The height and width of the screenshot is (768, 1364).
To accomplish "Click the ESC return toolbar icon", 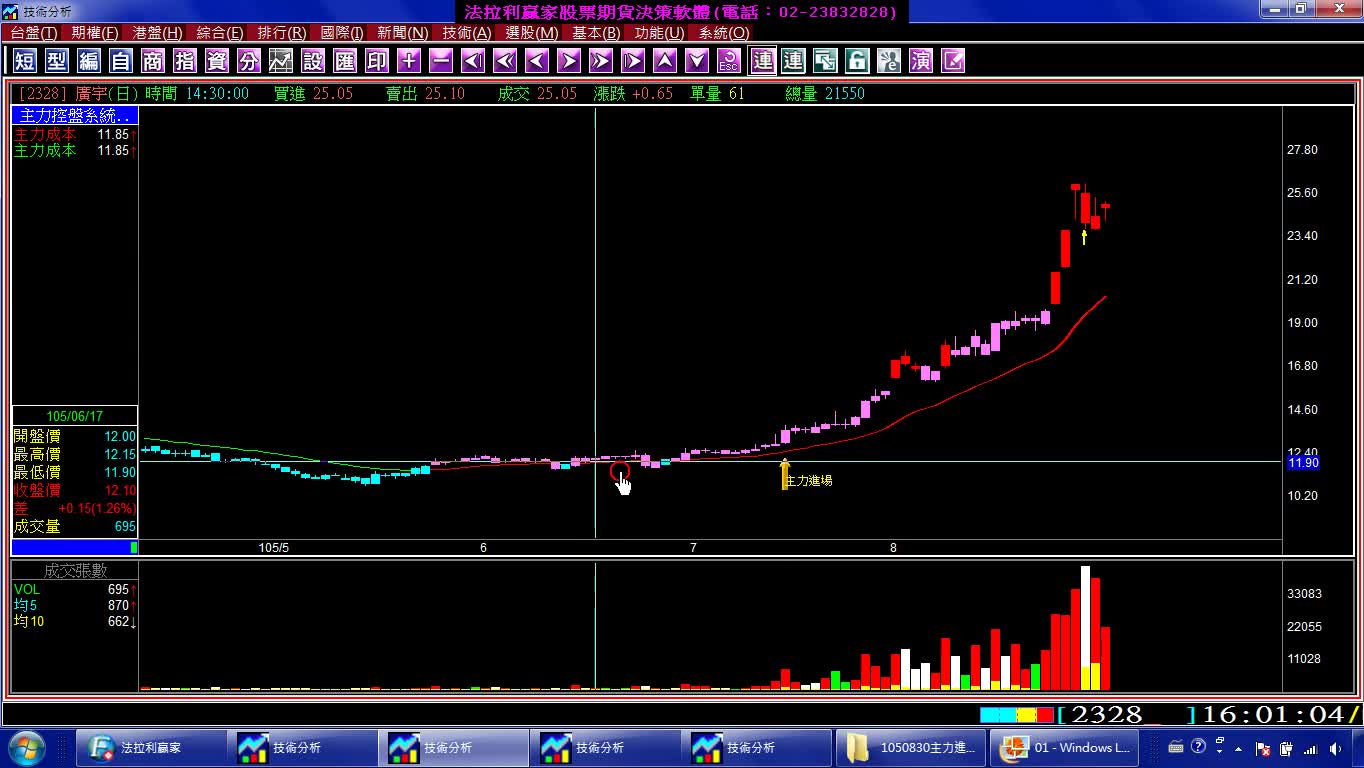I will click(729, 61).
